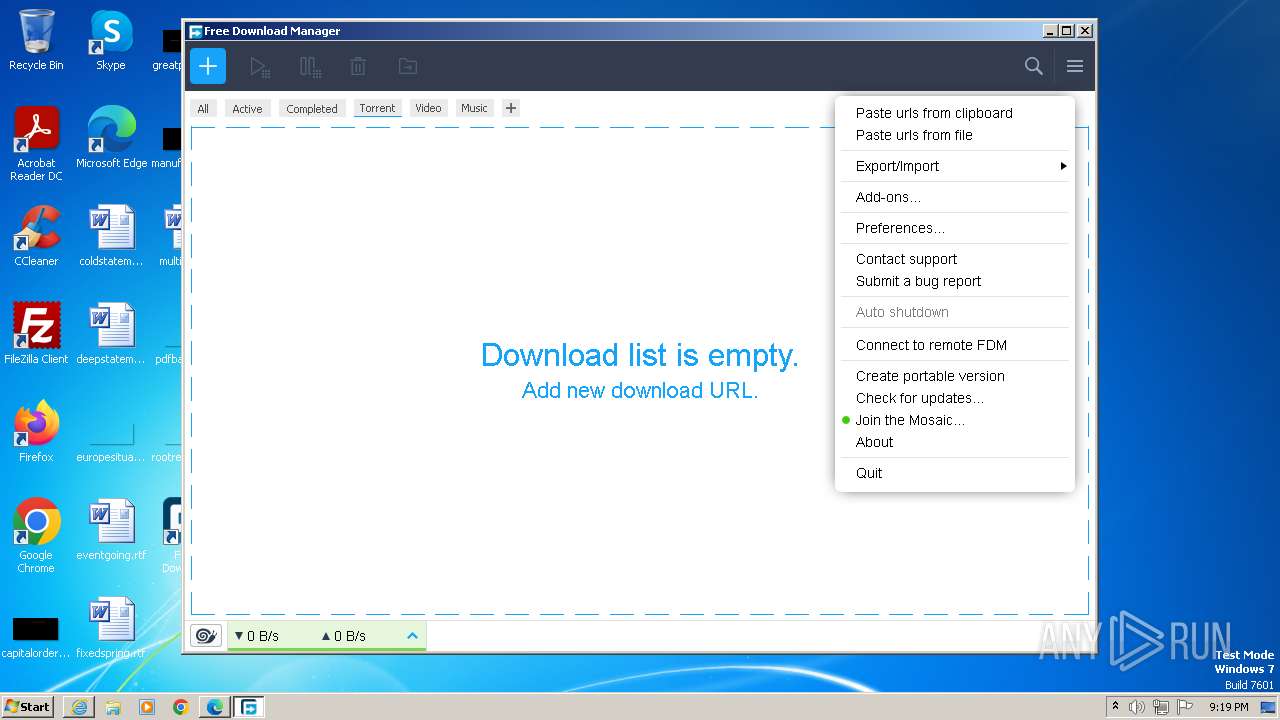Select eventgoing.rtf desktop file
The width and height of the screenshot is (1280, 720).
pyautogui.click(x=111, y=530)
